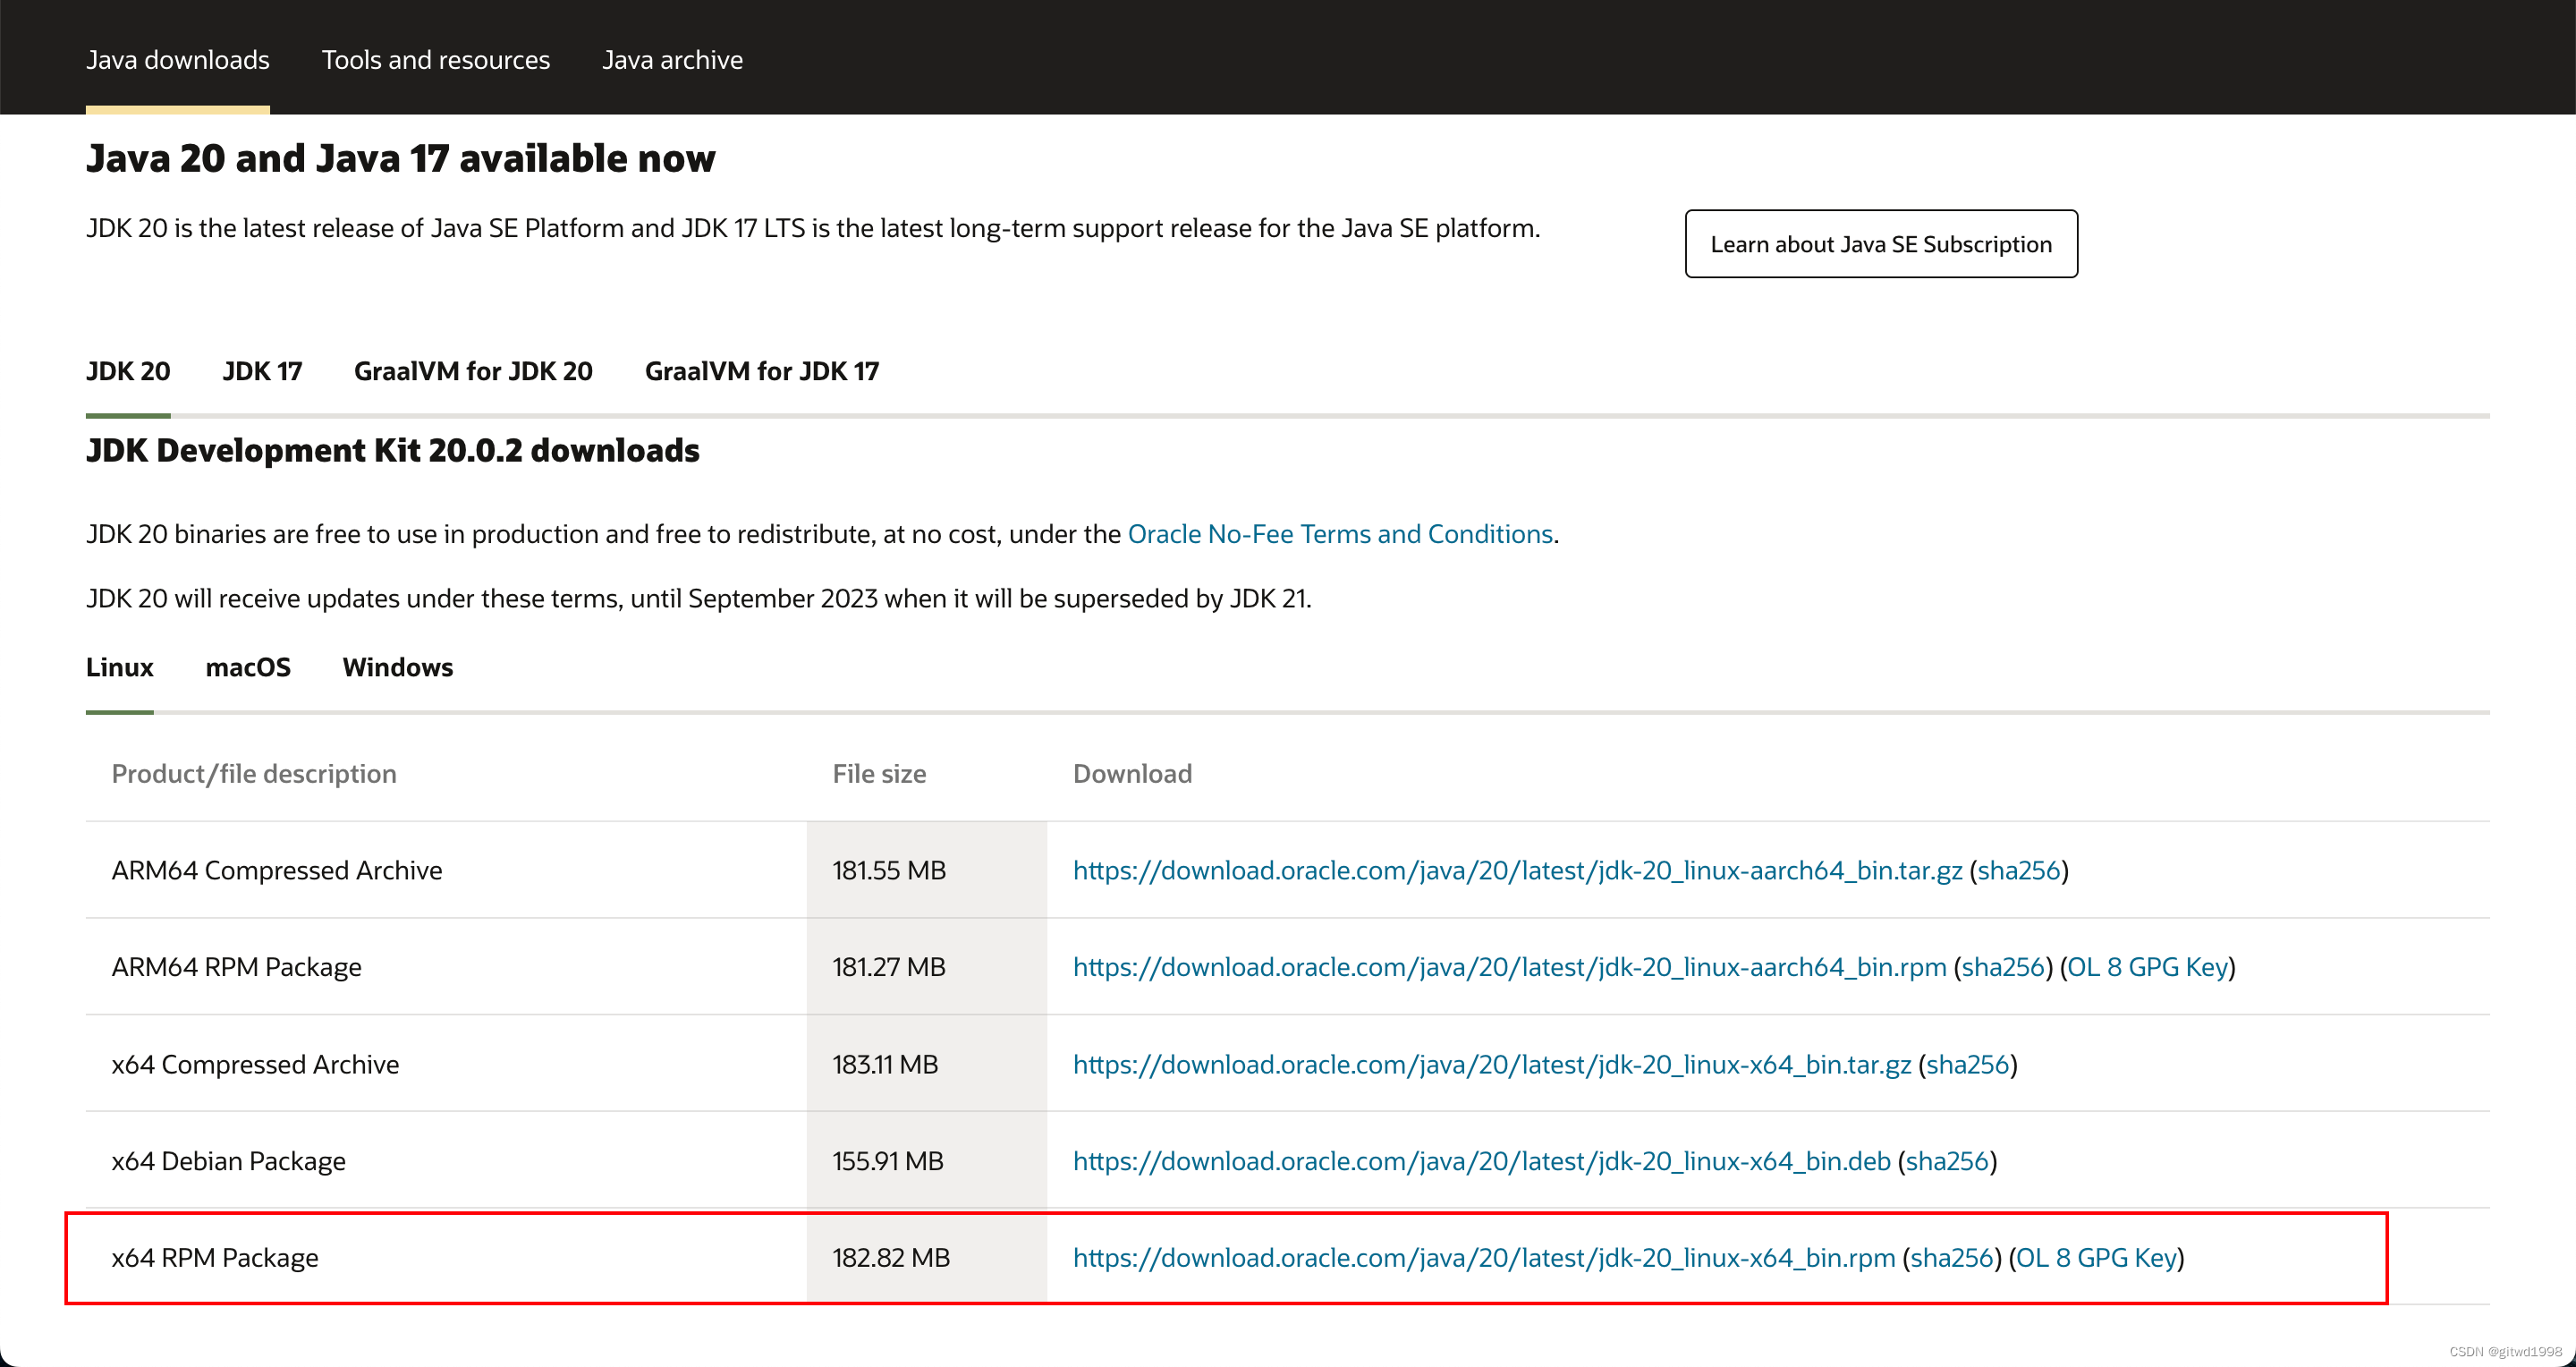Image resolution: width=2576 pixels, height=1367 pixels.
Task: Switch to the Windows platform tab
Action: pos(398,667)
